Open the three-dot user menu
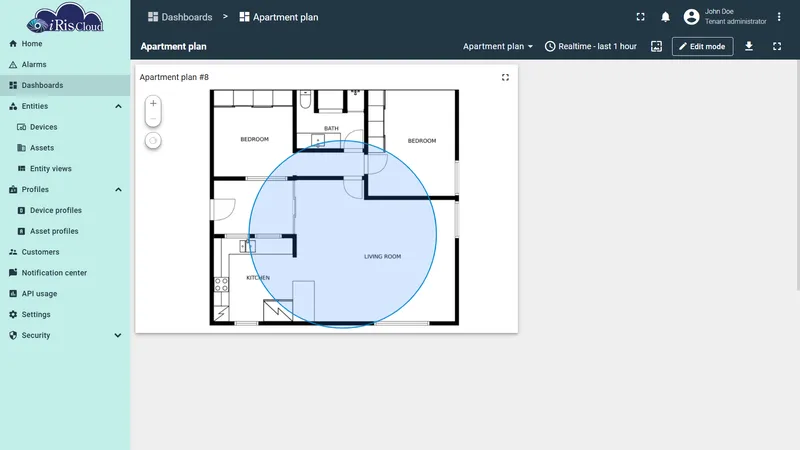This screenshot has height=450, width=800. tap(779, 17)
